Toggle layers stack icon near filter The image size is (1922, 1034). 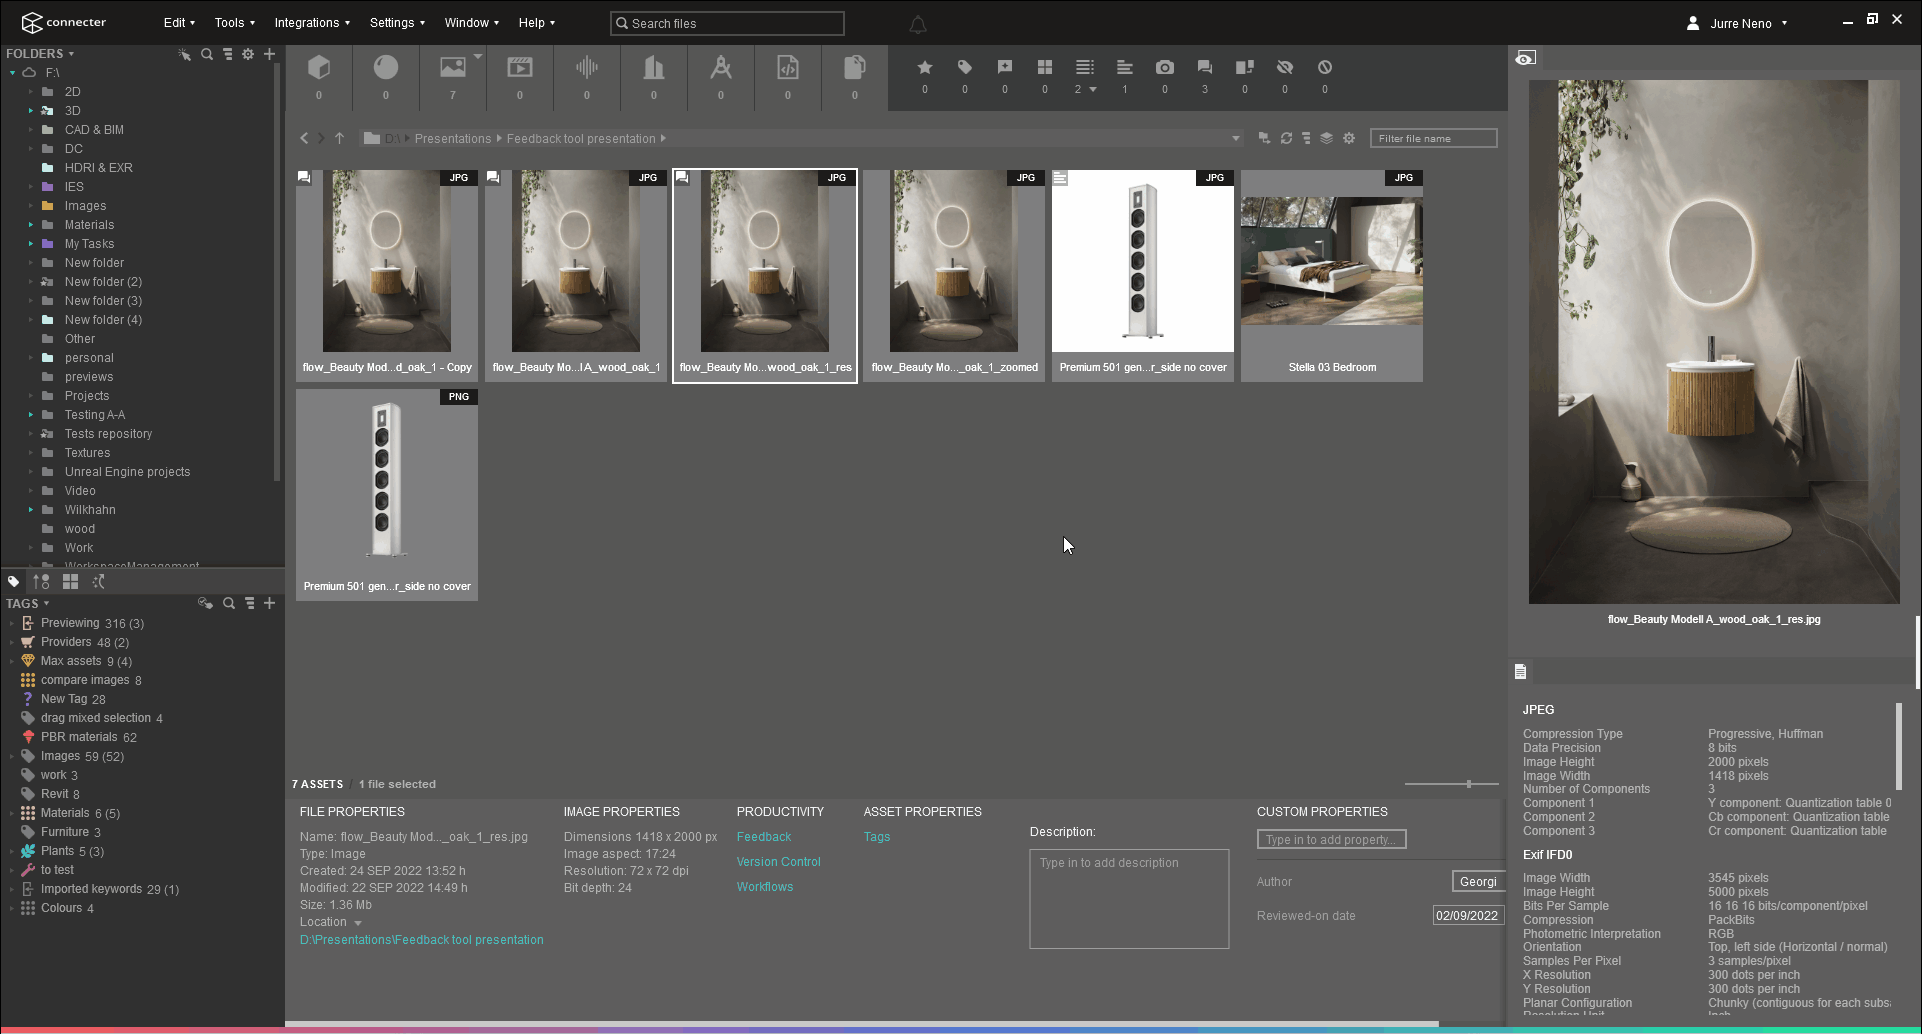pos(1326,138)
